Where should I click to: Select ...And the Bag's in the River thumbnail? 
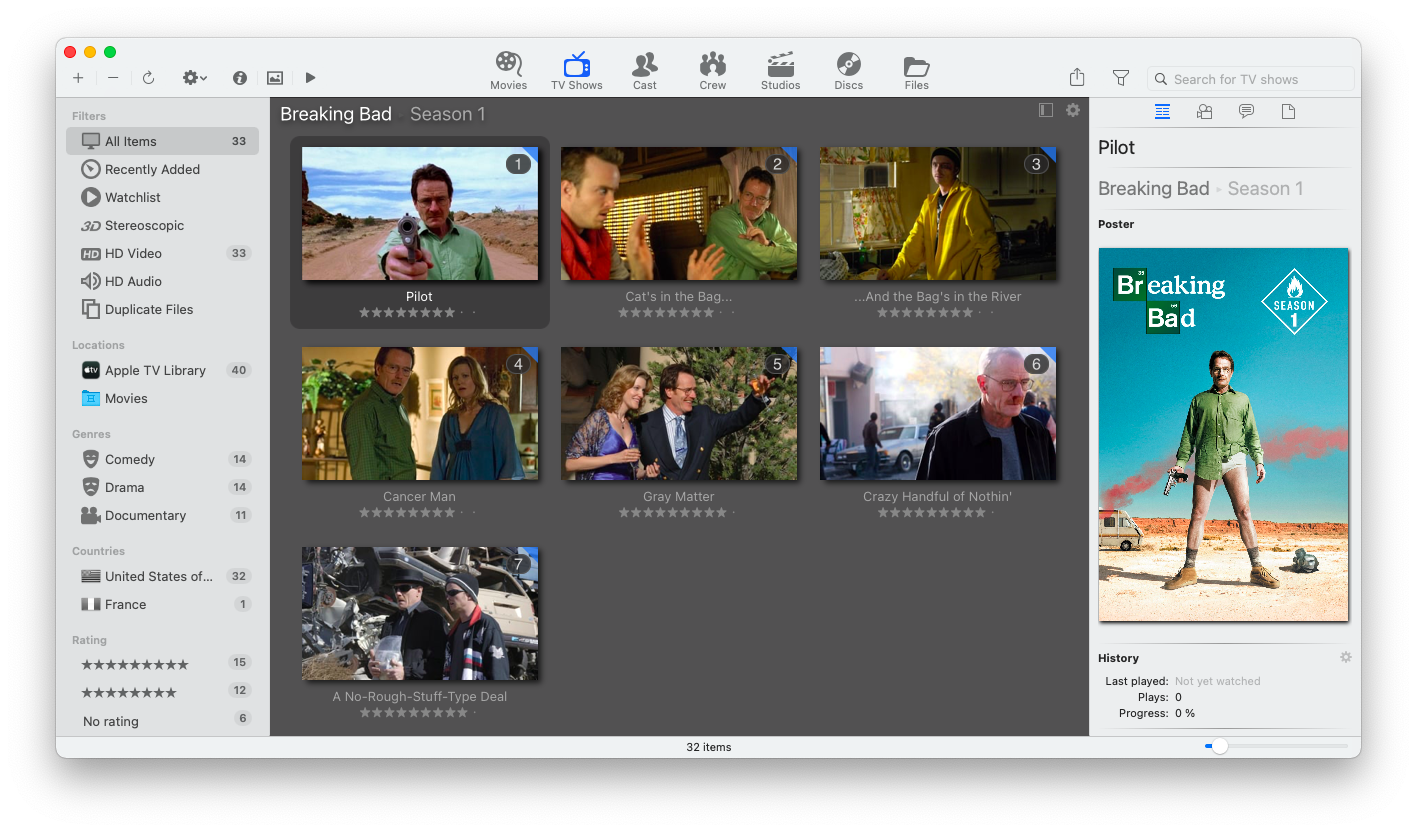coord(938,214)
